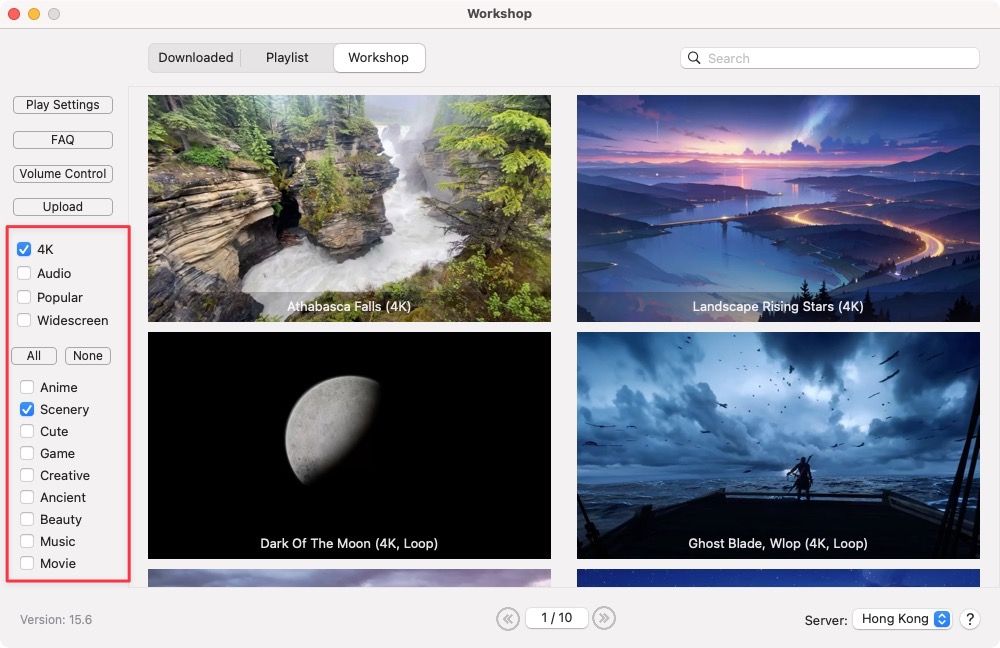Click the search magnifier icon
Viewport: 1000px width, 648px height.
[x=694, y=58]
